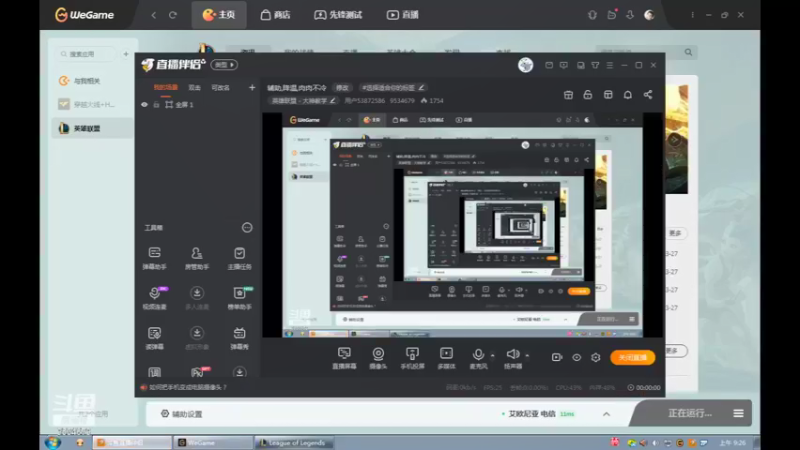Click WeGame refresh icon
Screen dimensions: 800x450
[173, 15]
